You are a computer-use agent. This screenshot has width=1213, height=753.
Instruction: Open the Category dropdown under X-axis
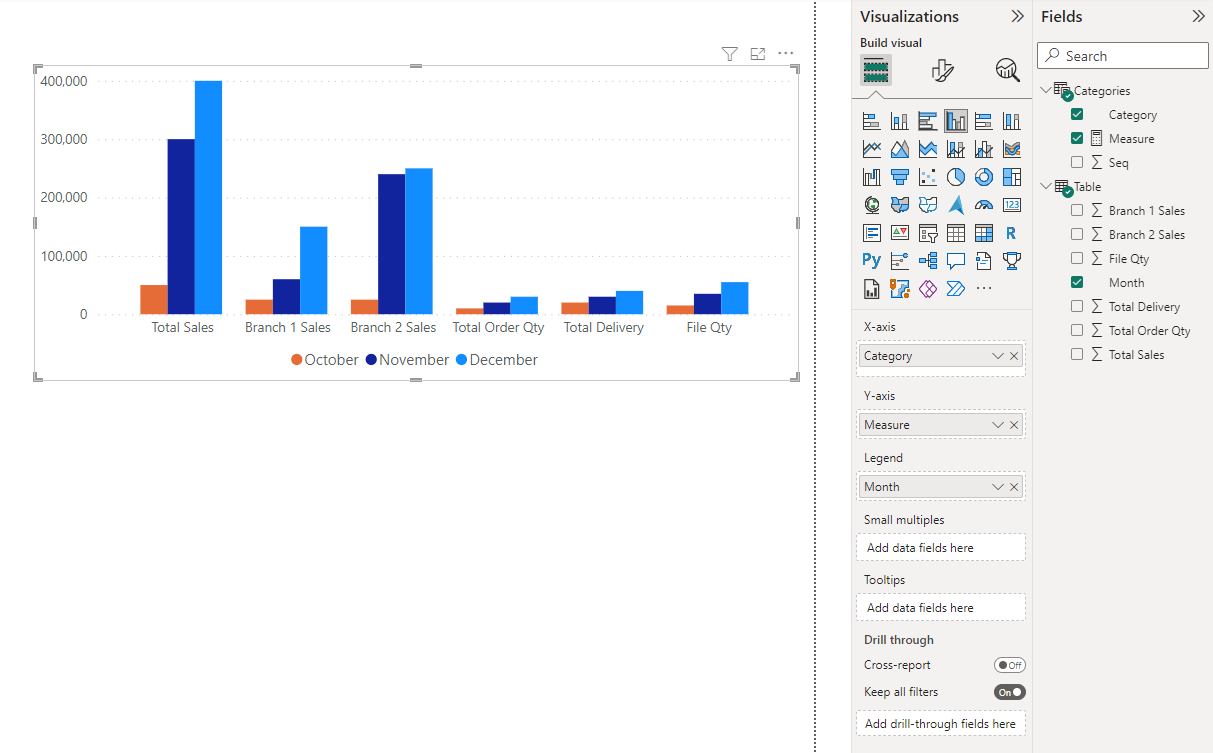[x=997, y=355]
